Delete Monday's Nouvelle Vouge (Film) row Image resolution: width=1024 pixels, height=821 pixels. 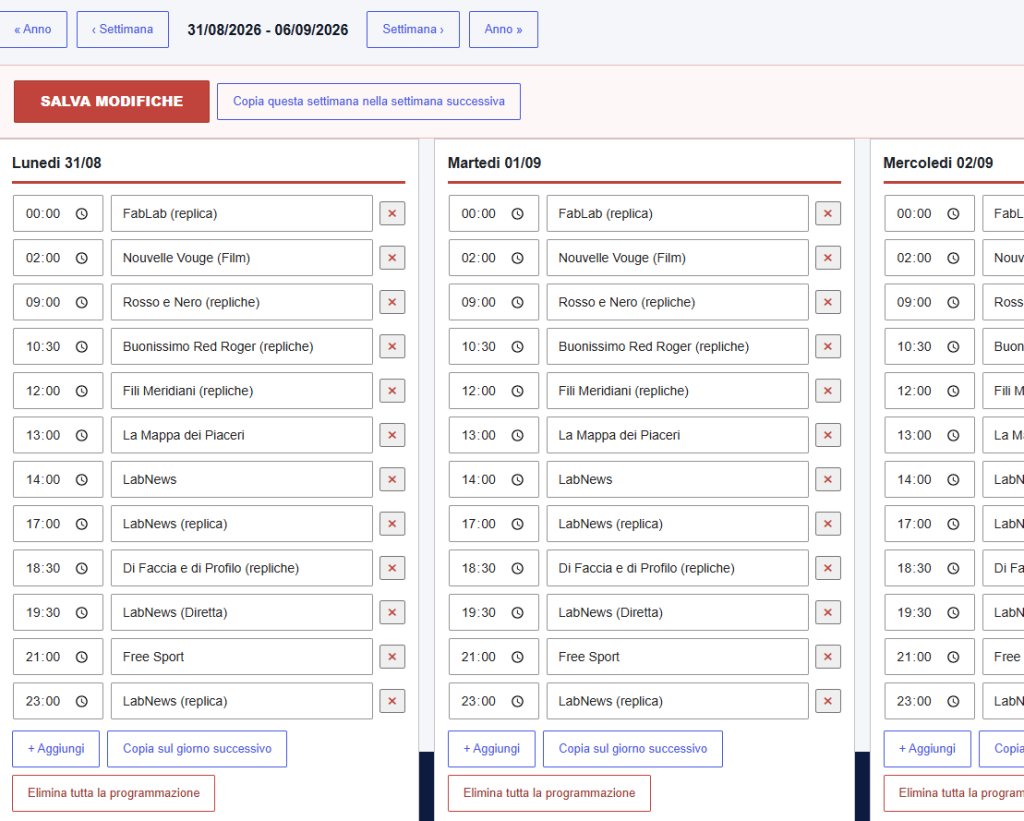pyautogui.click(x=392, y=258)
